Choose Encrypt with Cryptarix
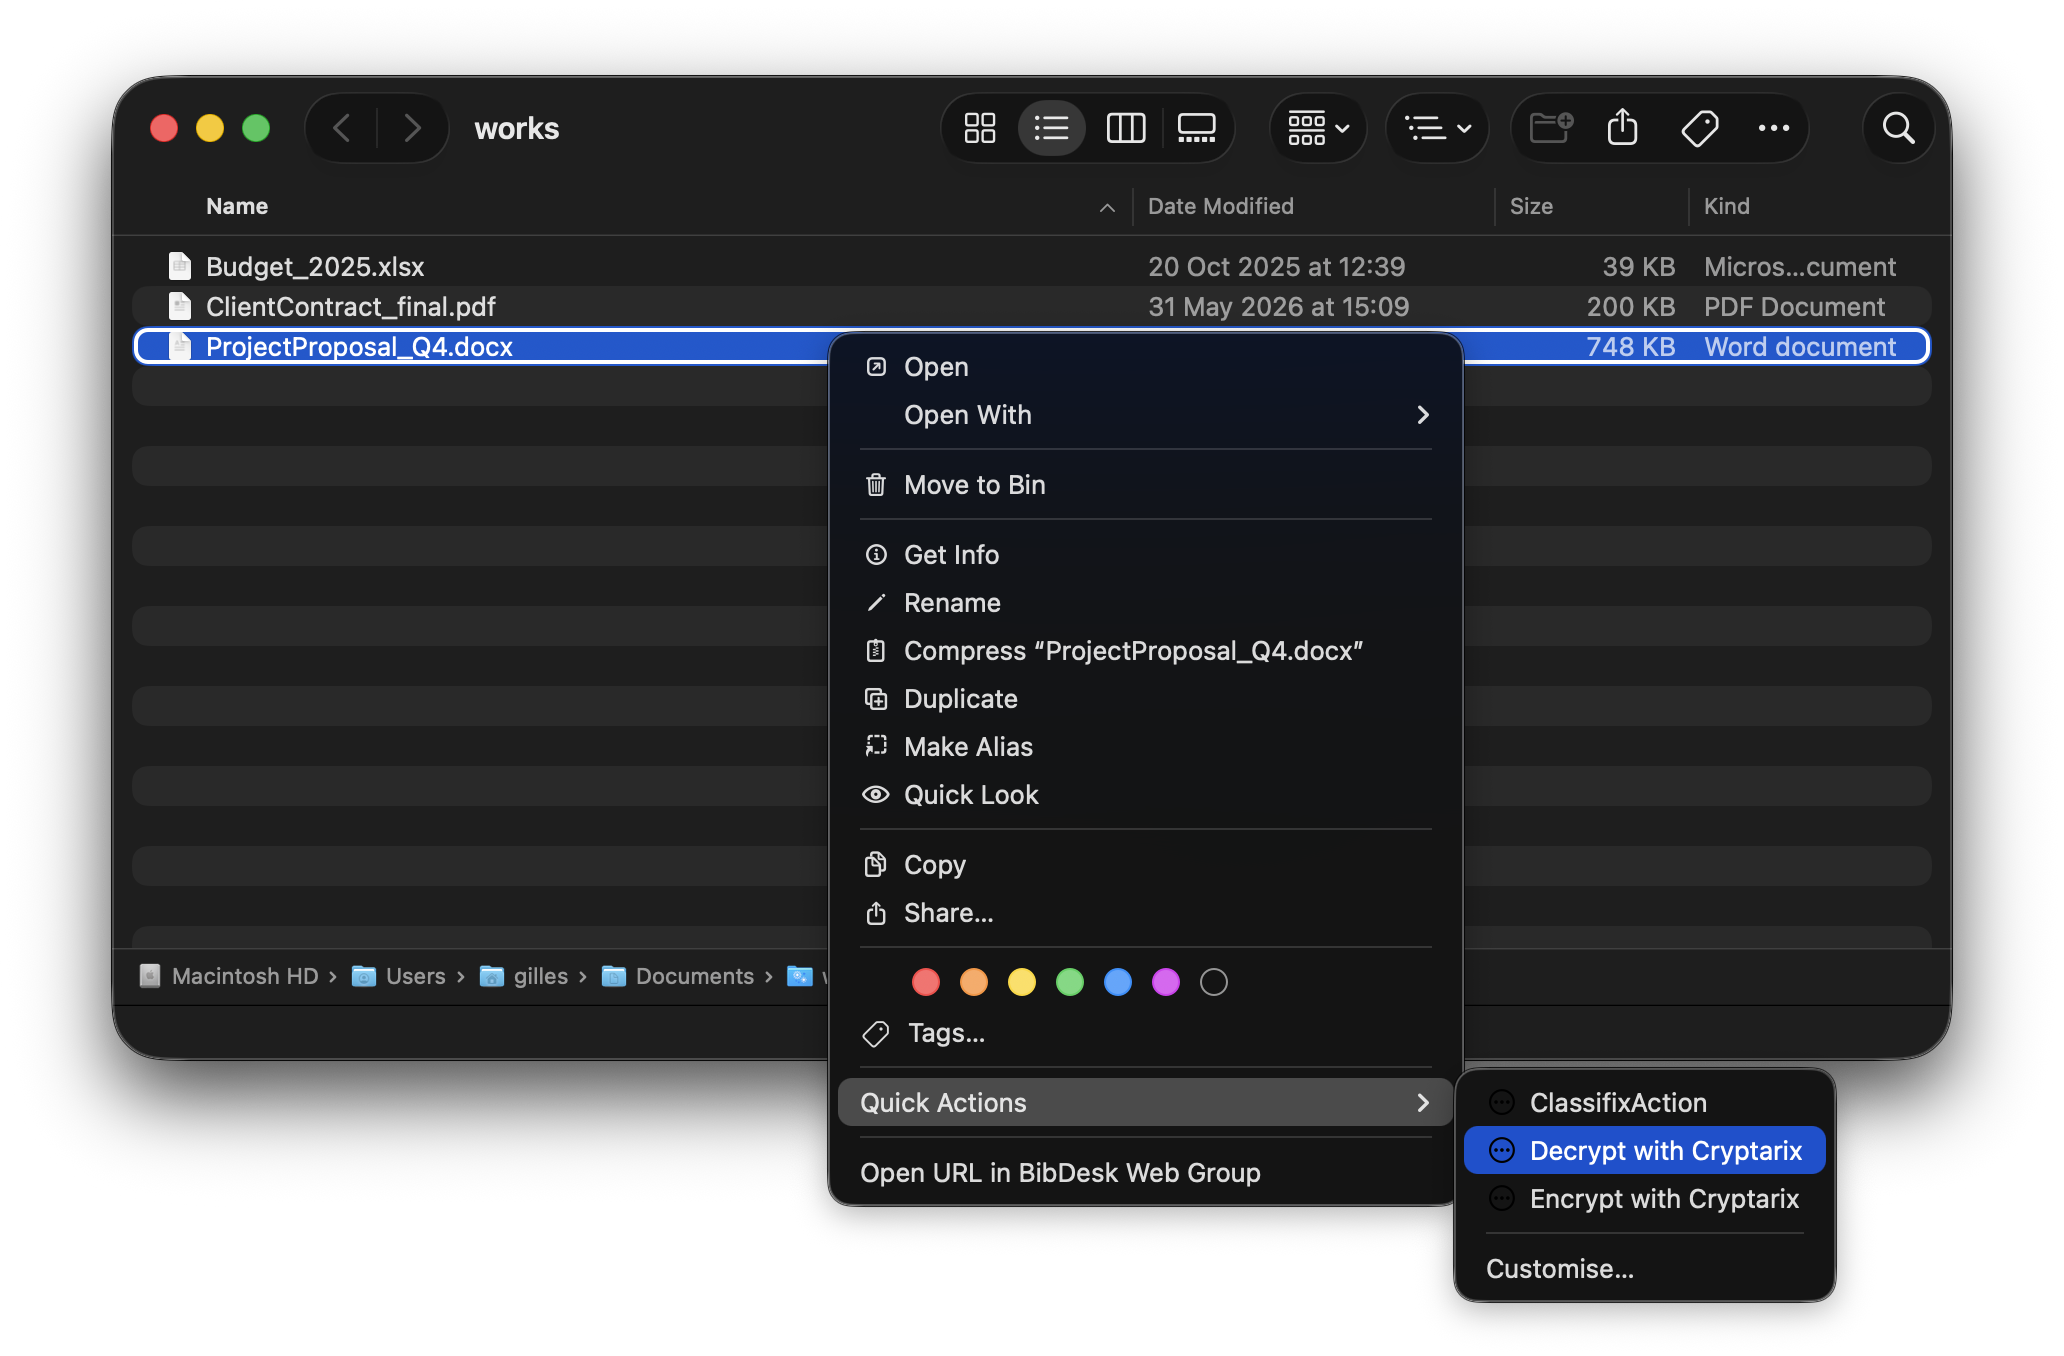Viewport: 2064px width, 1356px height. pos(1645,1198)
